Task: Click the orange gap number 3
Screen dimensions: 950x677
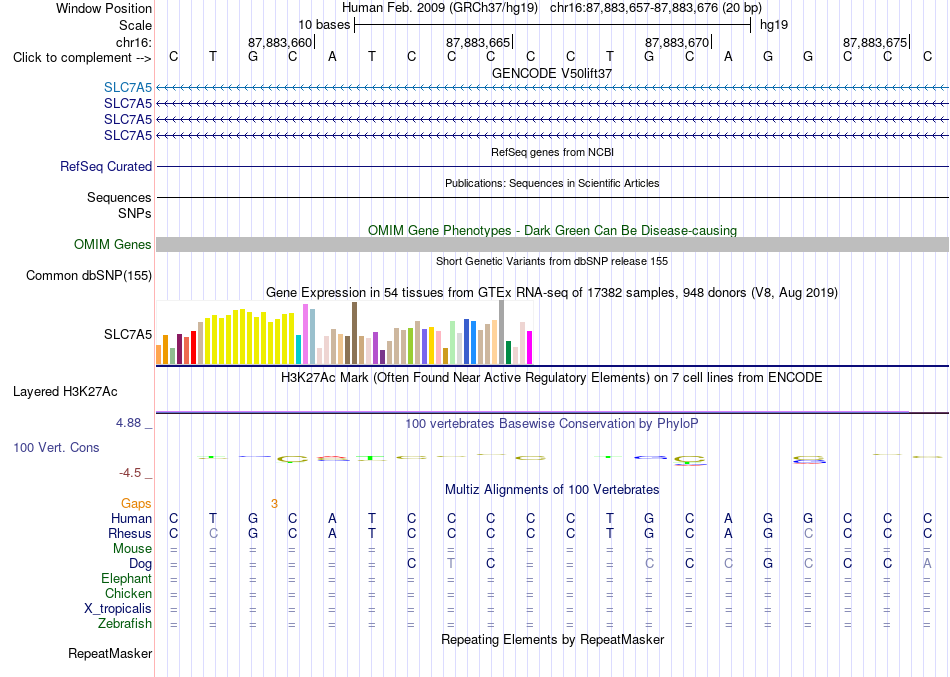Action: tap(274, 504)
